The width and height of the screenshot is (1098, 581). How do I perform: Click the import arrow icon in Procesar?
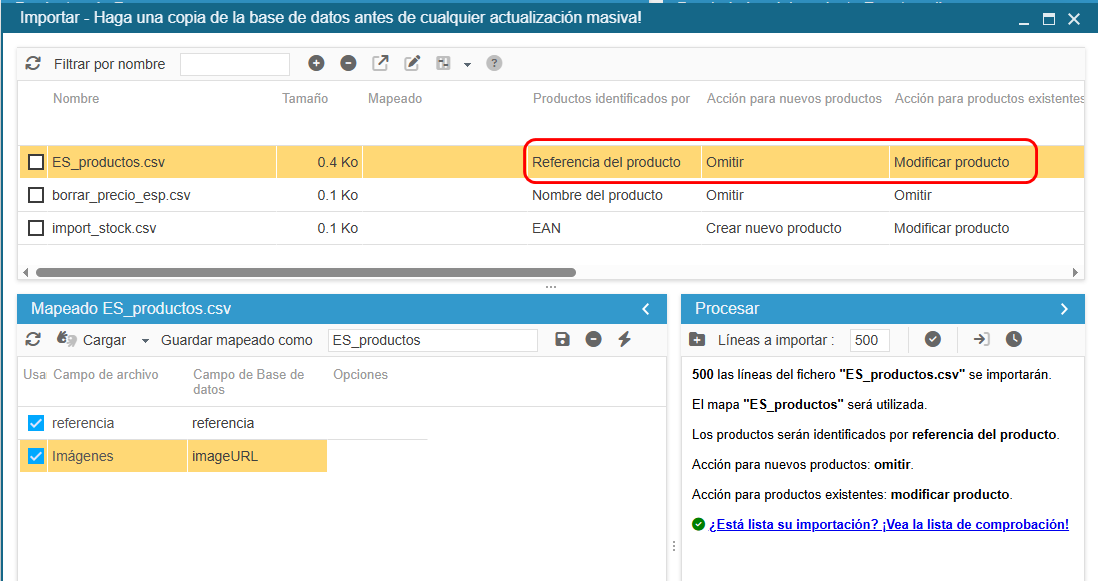(x=981, y=340)
